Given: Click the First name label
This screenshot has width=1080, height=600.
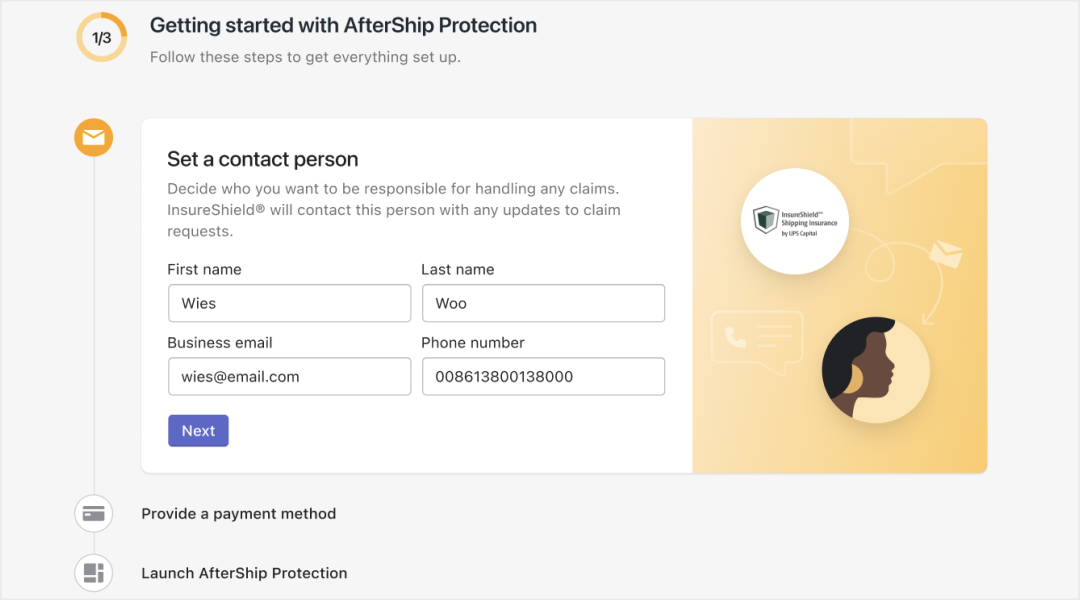Looking at the screenshot, I should [204, 269].
